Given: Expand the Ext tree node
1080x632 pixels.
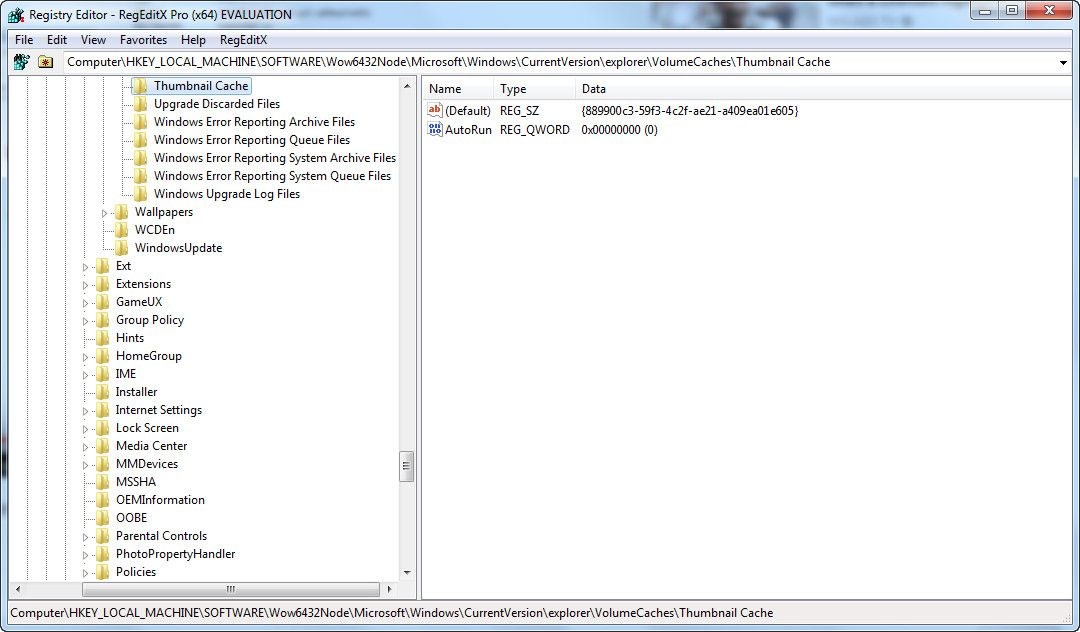Looking at the screenshot, I should pos(86,265).
